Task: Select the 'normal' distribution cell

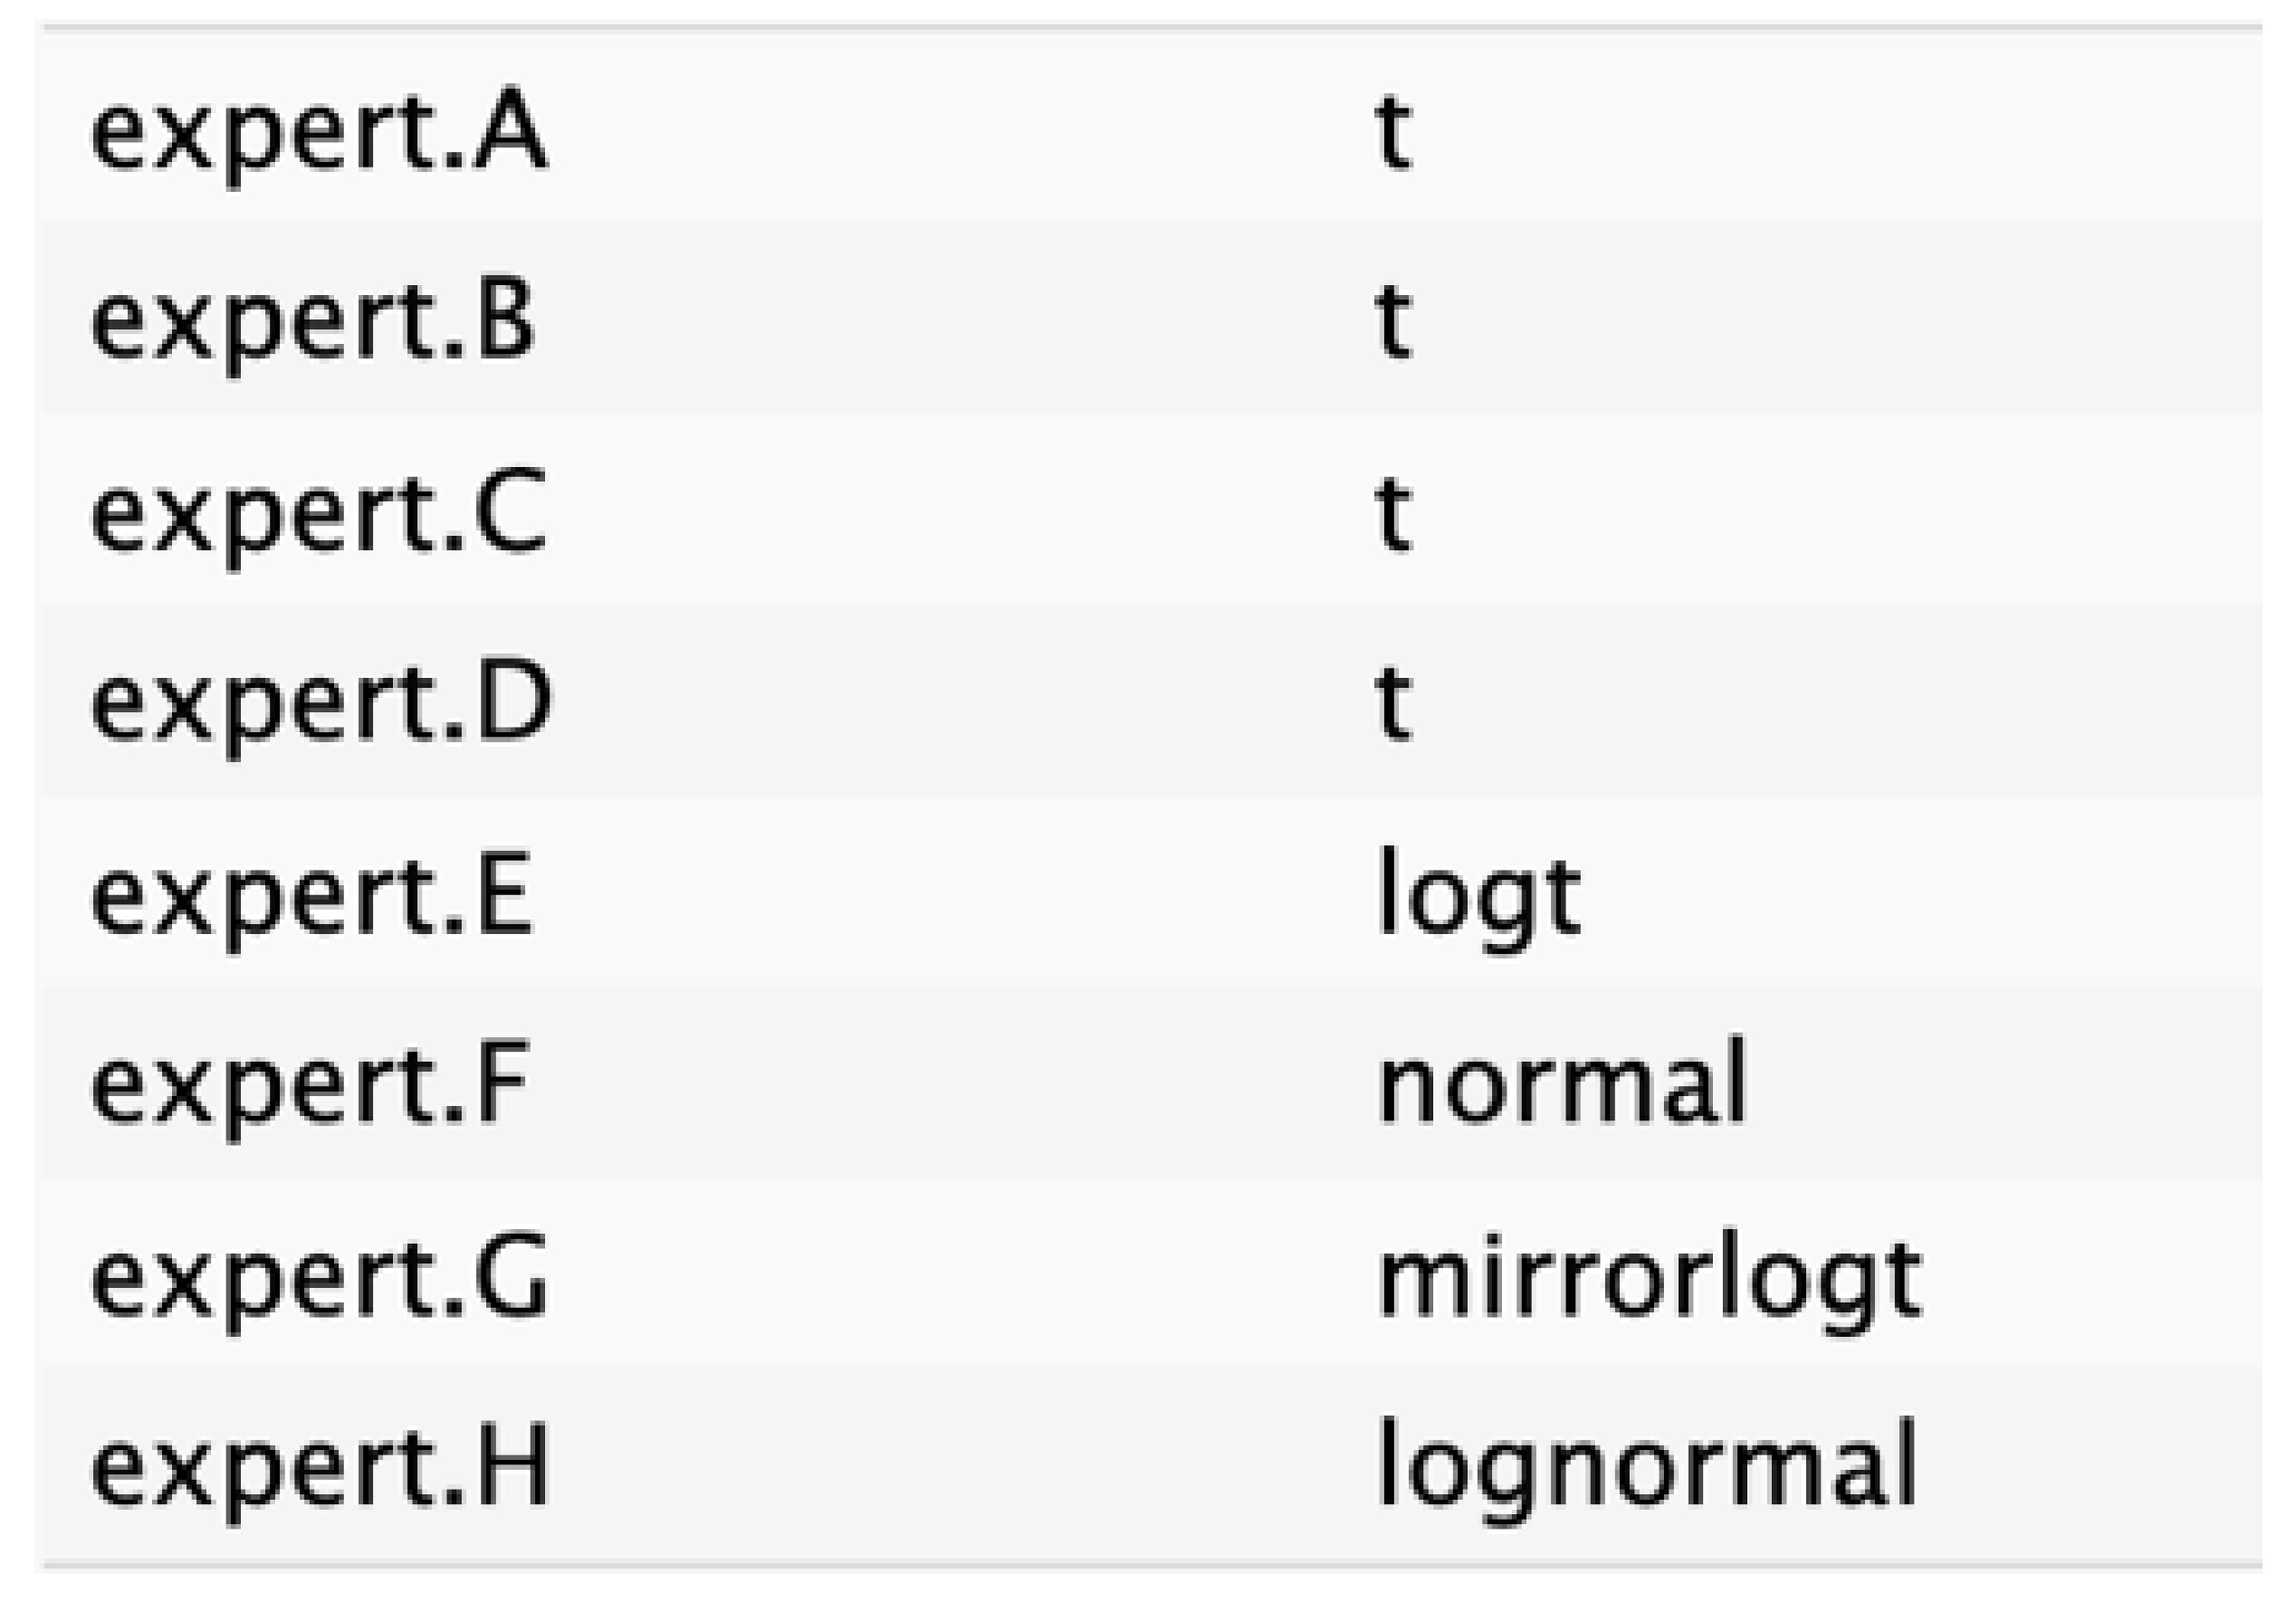Action: 1561,1085
